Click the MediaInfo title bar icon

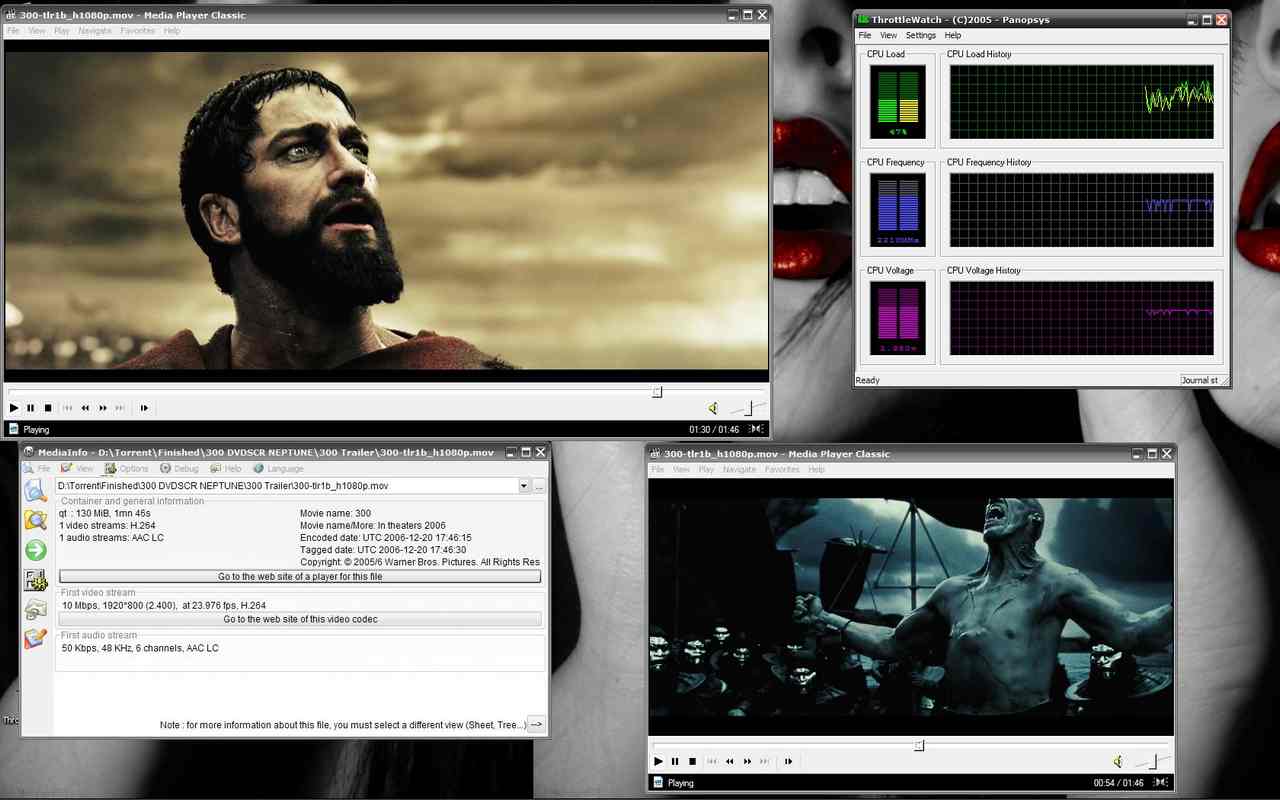pos(29,452)
